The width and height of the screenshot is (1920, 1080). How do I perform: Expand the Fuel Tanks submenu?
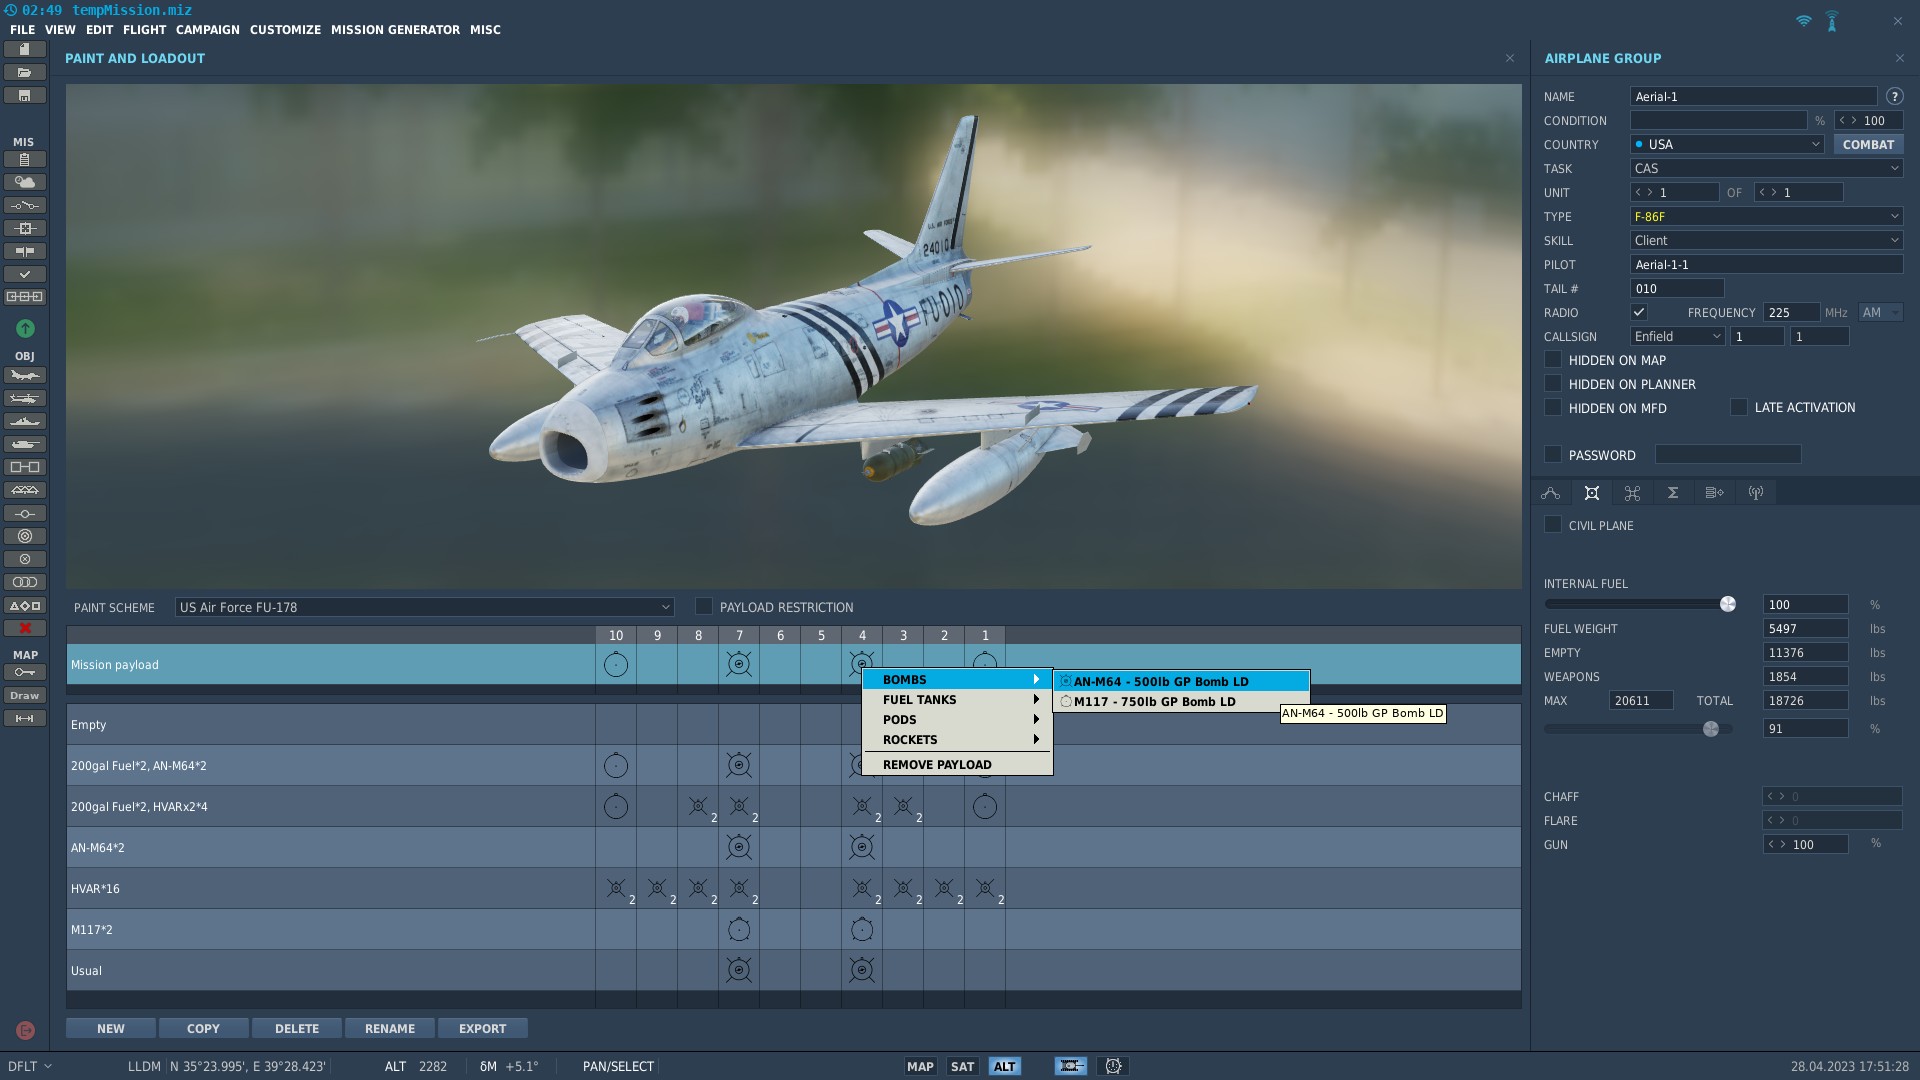pyautogui.click(x=957, y=700)
